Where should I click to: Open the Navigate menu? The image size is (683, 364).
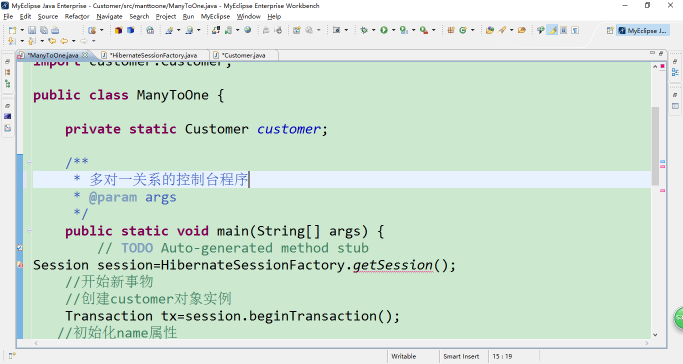pos(109,17)
